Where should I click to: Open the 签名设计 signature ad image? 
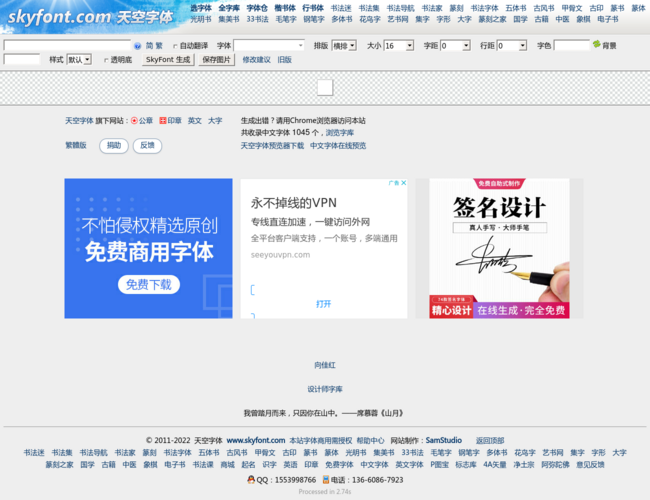pyautogui.click(x=499, y=248)
